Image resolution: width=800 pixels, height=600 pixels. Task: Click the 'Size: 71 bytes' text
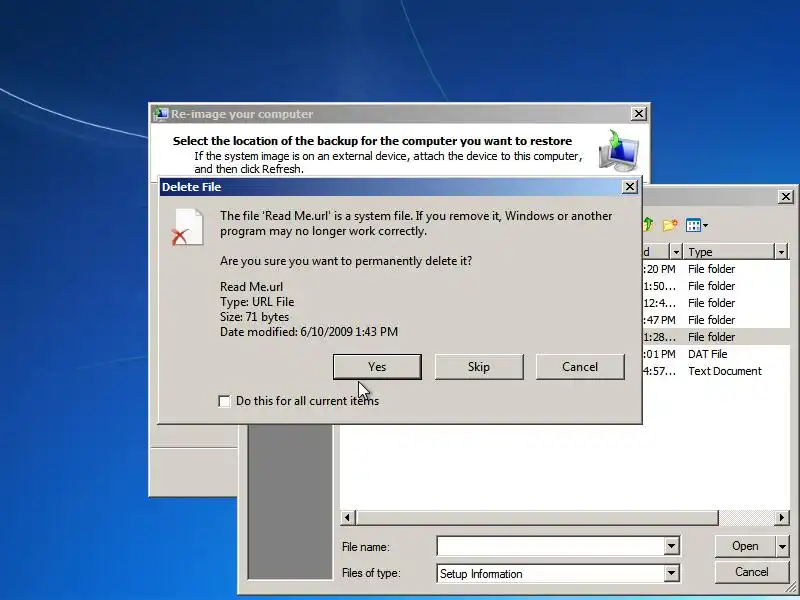point(254,317)
